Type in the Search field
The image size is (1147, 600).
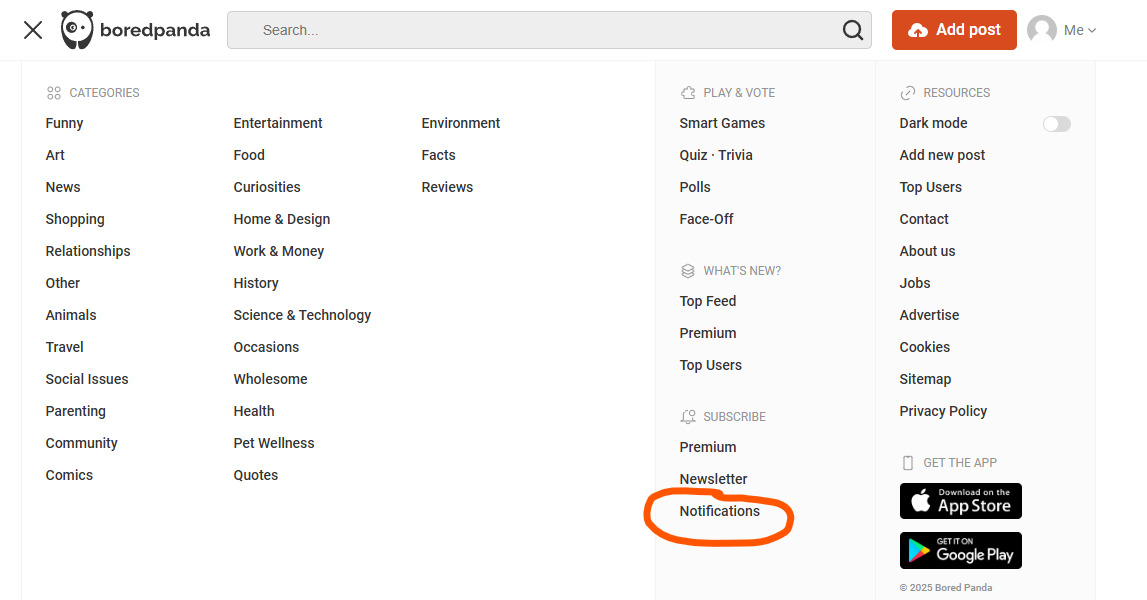(540, 30)
